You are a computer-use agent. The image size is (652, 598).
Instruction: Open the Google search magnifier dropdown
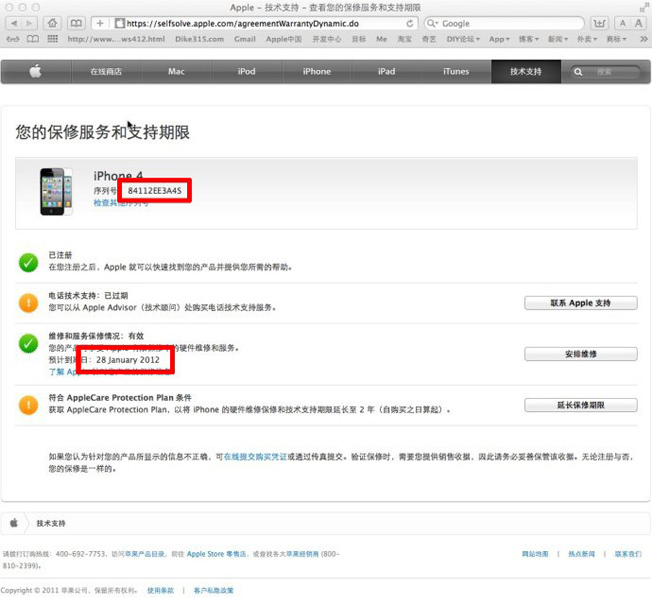click(x=432, y=24)
